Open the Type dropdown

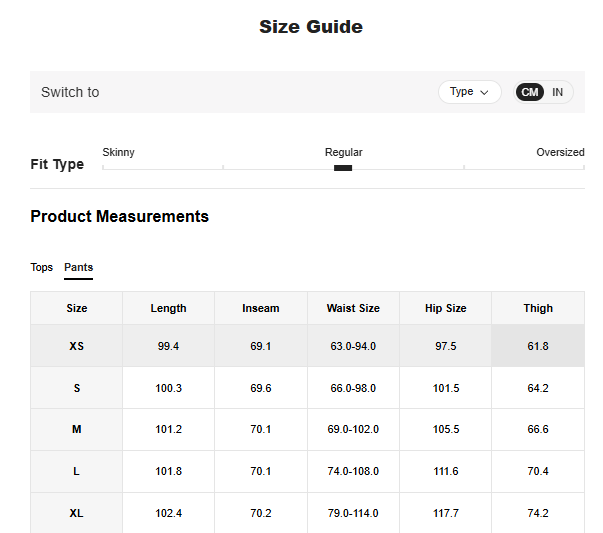[x=468, y=92]
